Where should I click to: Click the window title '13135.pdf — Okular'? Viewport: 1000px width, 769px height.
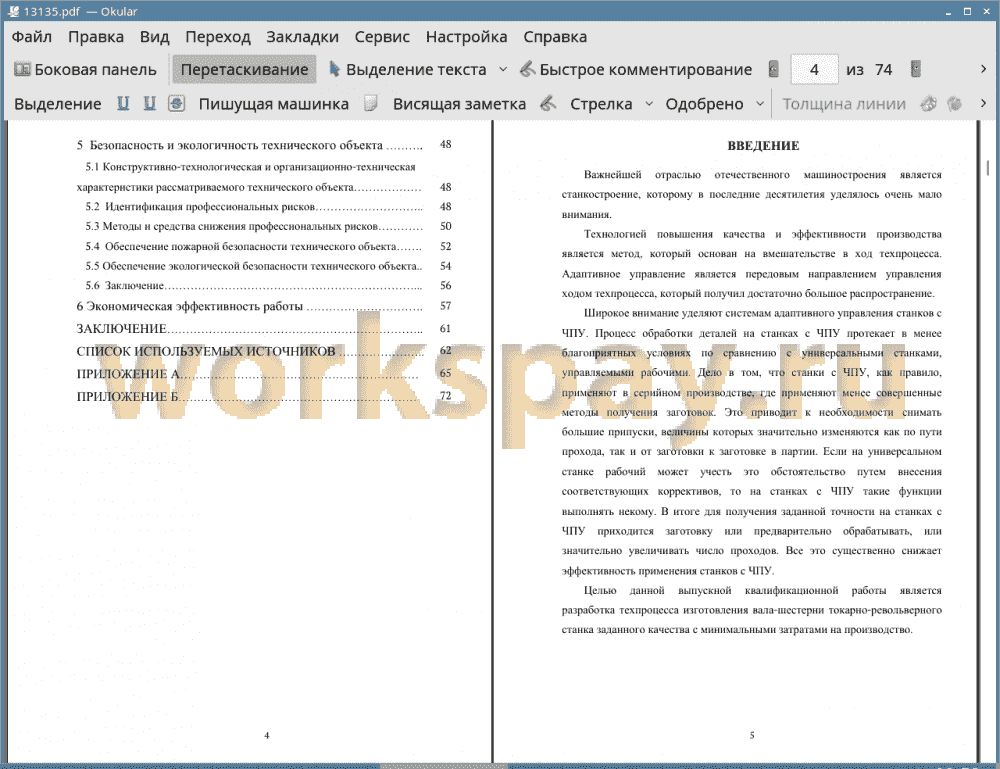click(x=80, y=11)
